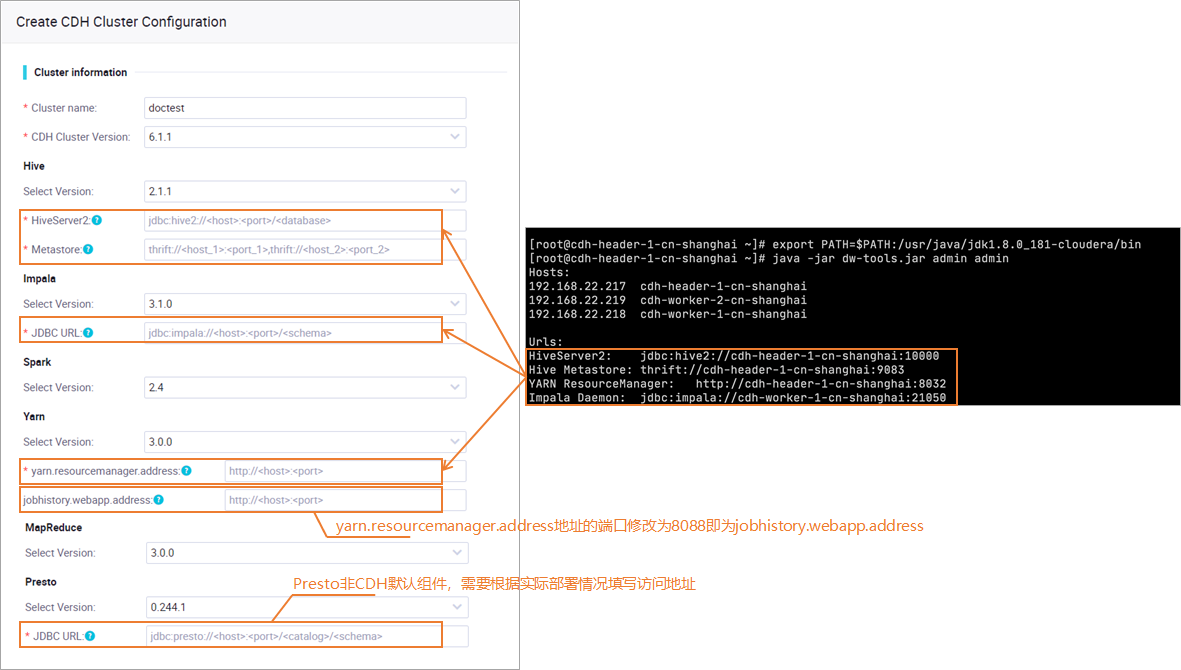Open Spark Select Version dropdown

click(x=305, y=388)
